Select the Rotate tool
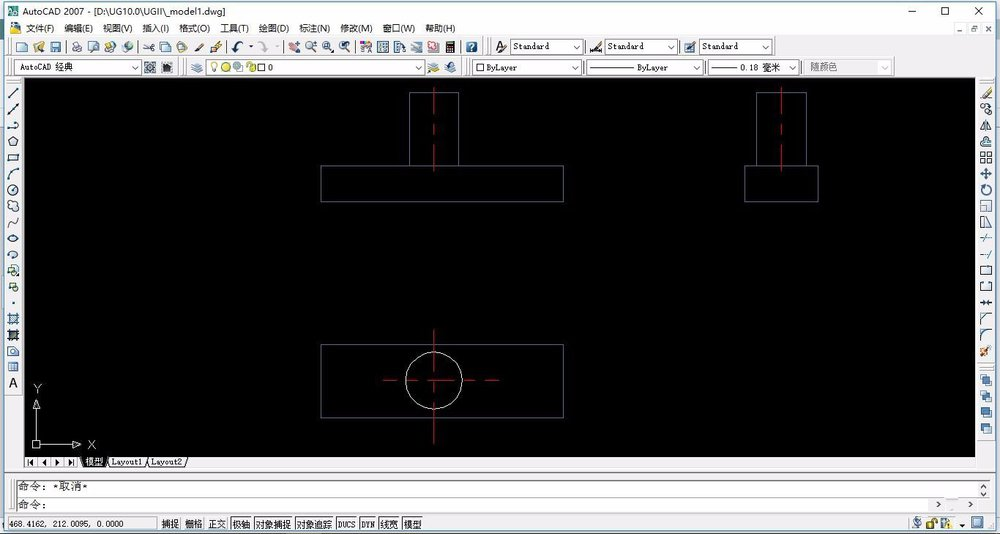1000x534 pixels. point(986,190)
